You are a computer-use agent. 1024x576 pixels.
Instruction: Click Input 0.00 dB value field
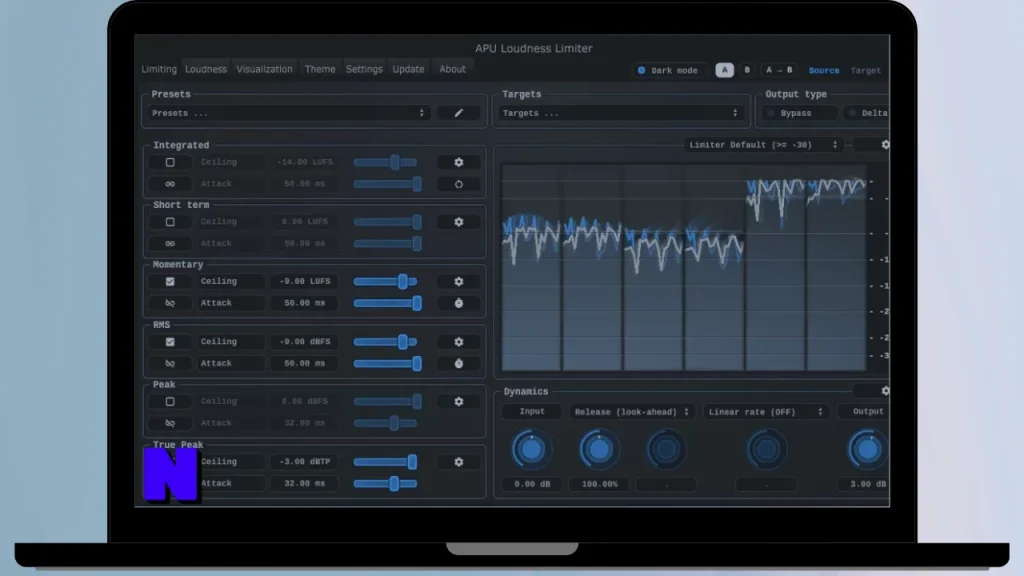coord(532,484)
